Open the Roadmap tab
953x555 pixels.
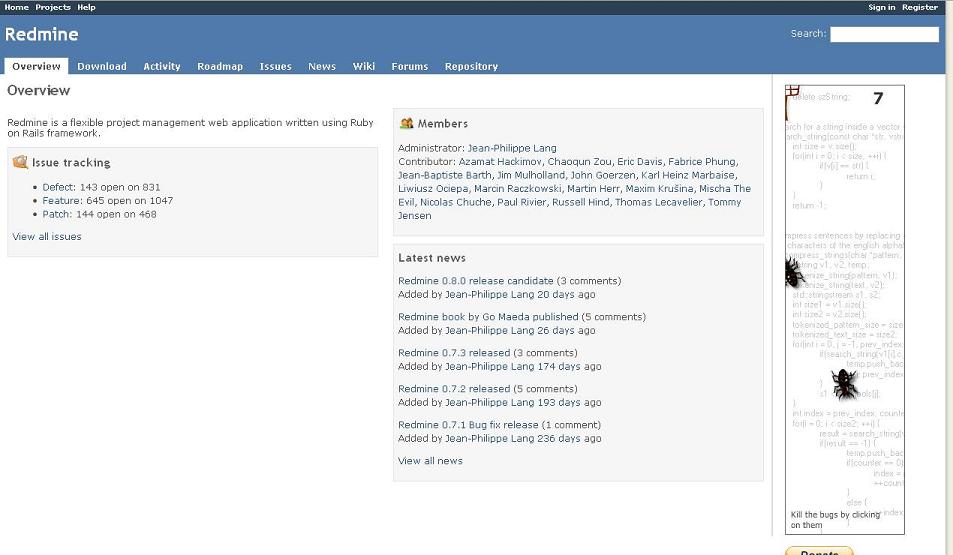click(220, 66)
